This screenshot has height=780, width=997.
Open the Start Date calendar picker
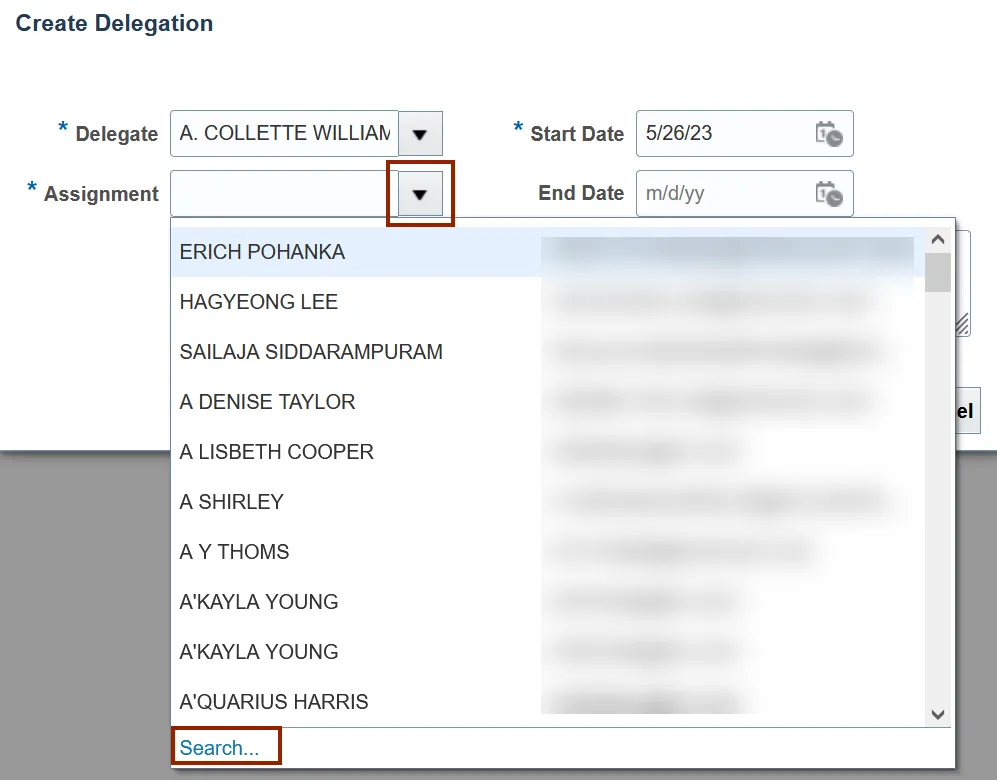pyautogui.click(x=829, y=134)
